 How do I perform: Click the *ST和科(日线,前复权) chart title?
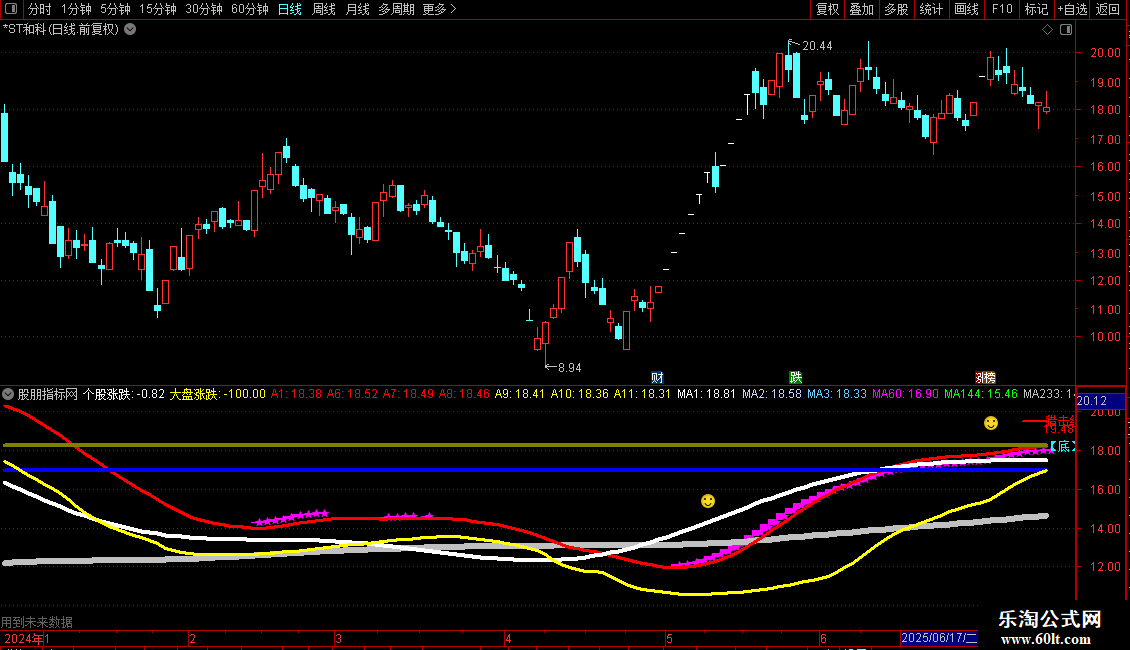coord(61,30)
